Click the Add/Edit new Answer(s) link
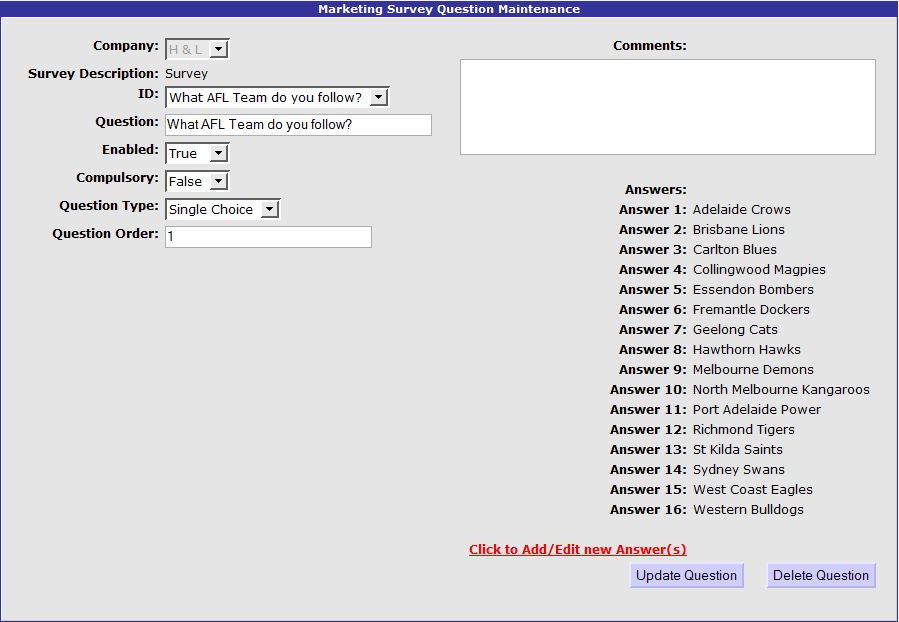This screenshot has height=622, width=899. pos(577,549)
